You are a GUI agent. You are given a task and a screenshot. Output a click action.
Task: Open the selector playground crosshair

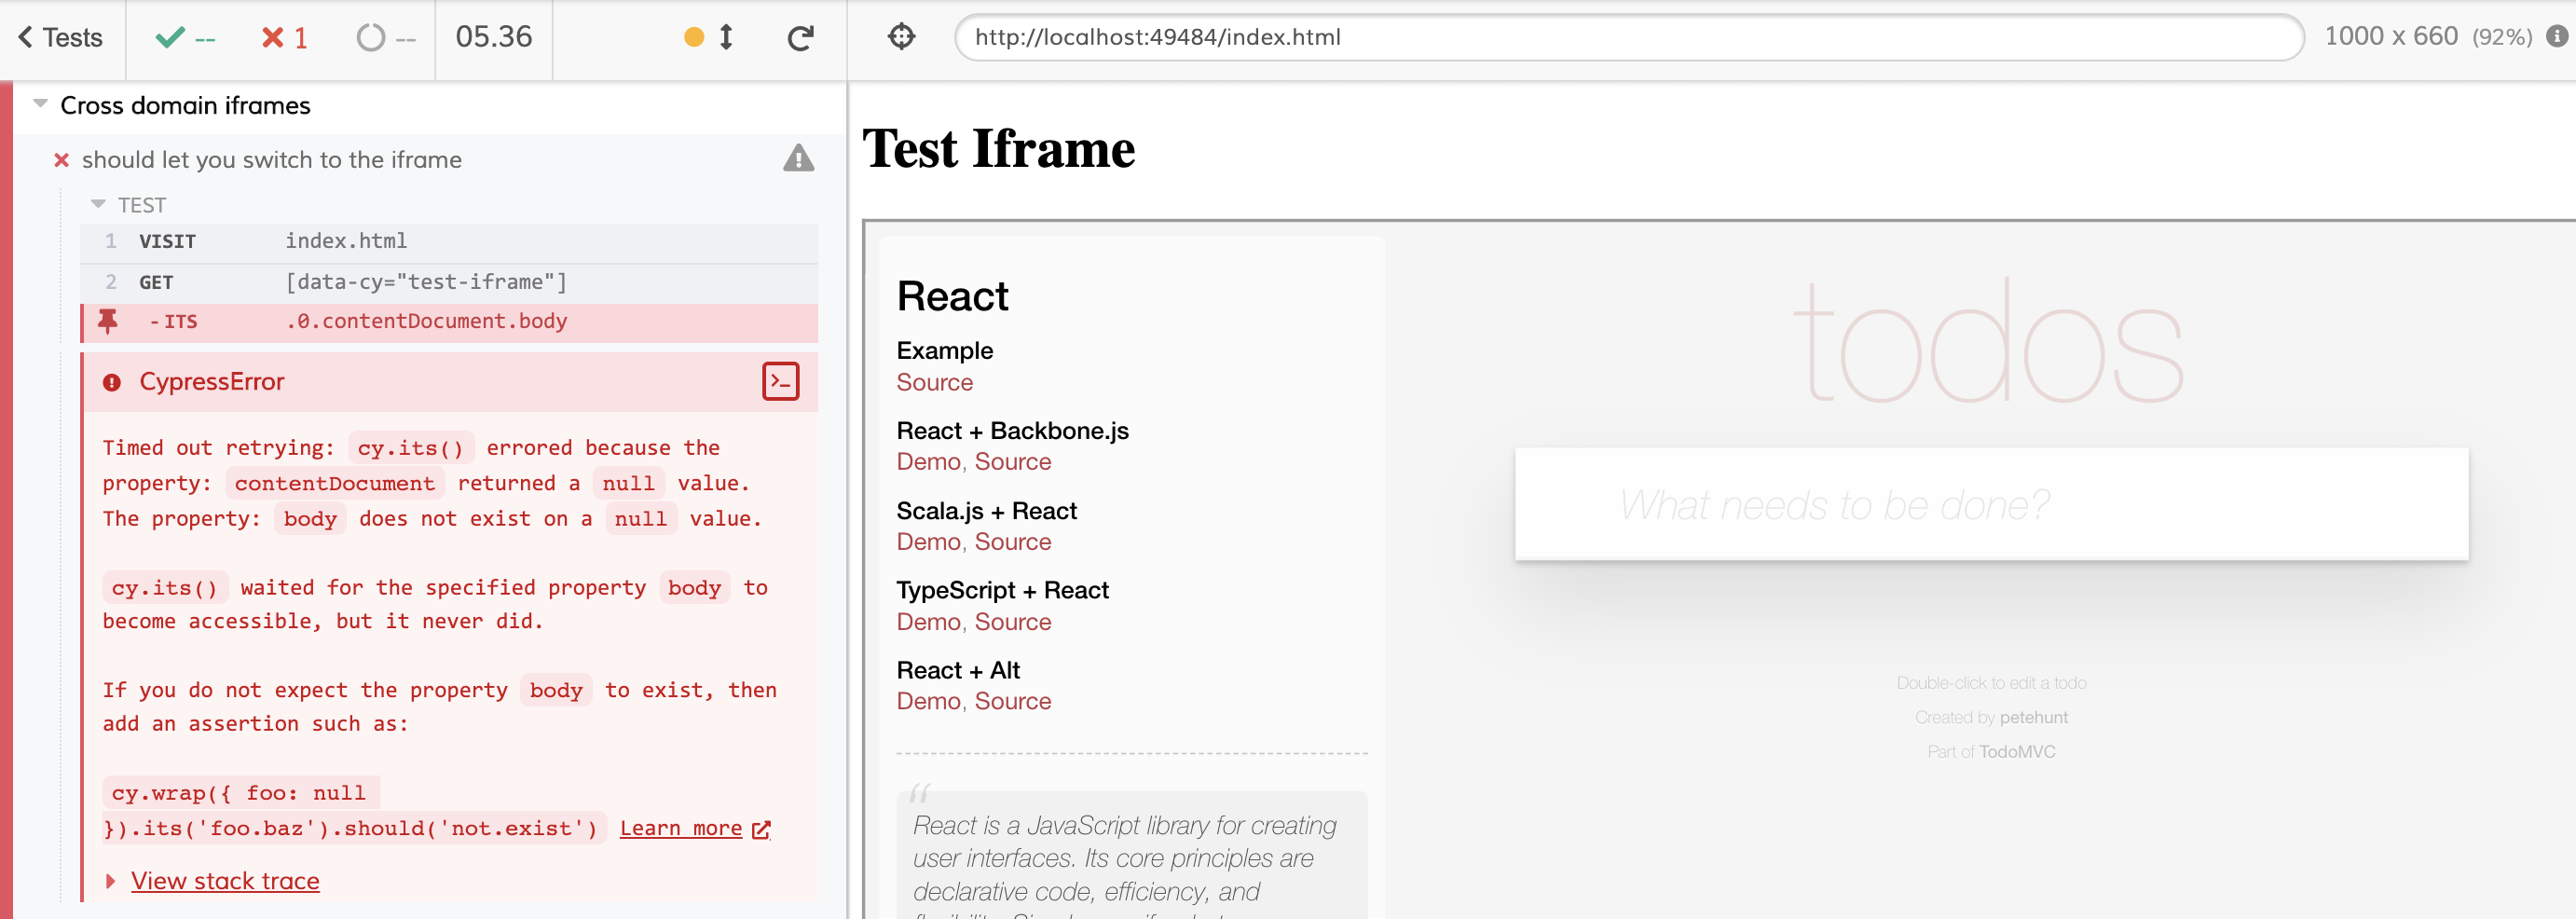click(x=901, y=37)
